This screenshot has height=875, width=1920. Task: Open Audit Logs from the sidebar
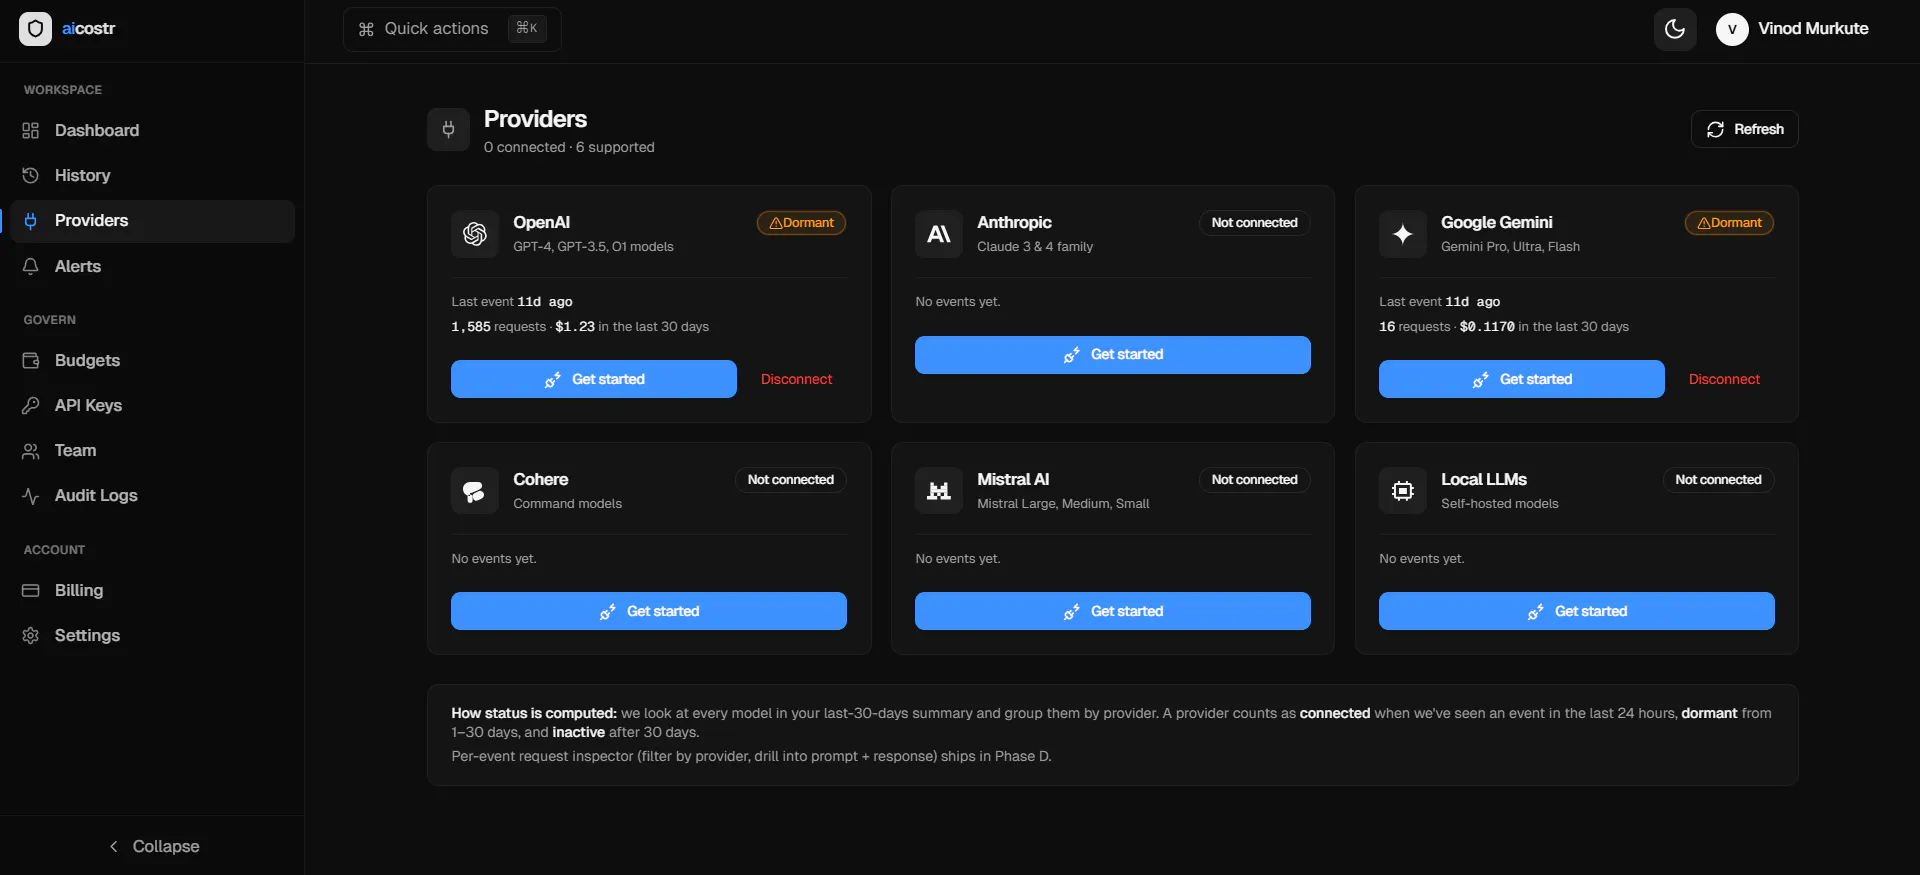tap(153, 496)
